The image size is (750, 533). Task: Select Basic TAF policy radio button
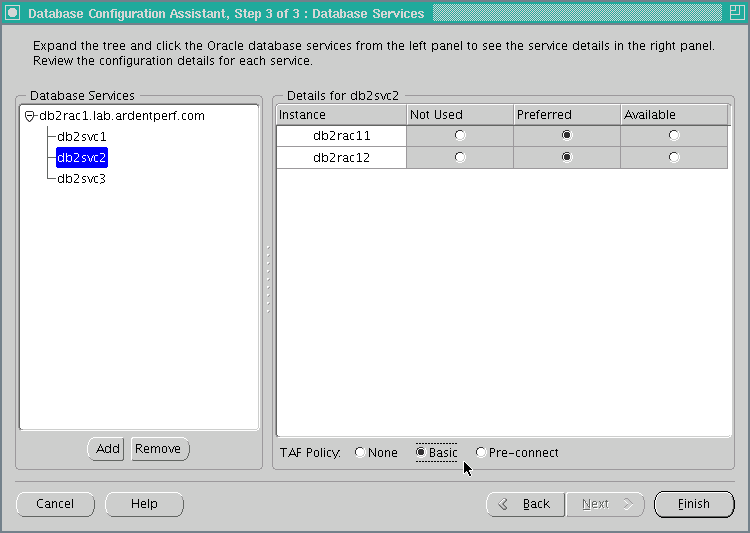(x=421, y=453)
